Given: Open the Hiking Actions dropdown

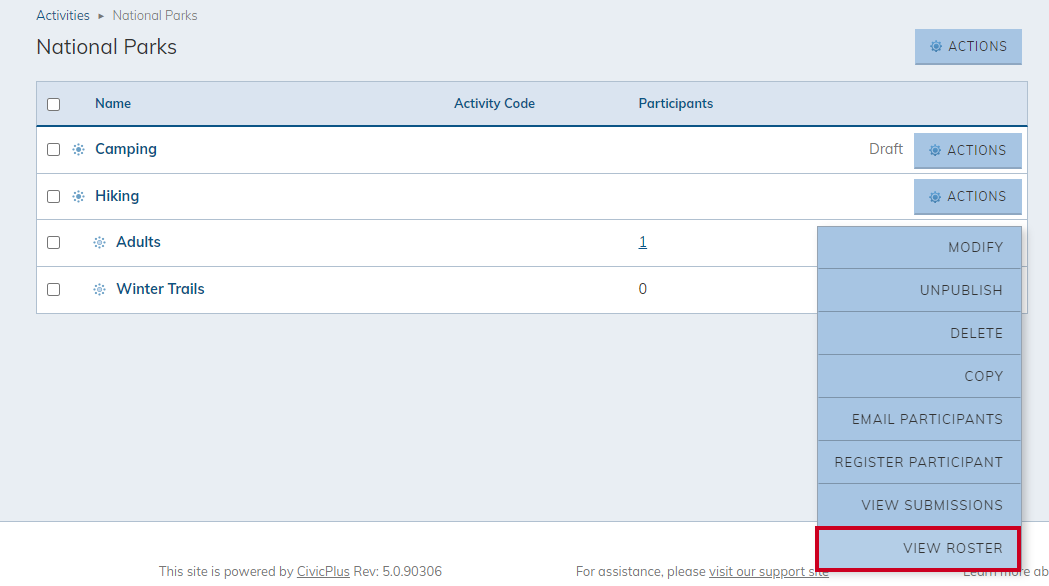Looking at the screenshot, I should [967, 197].
